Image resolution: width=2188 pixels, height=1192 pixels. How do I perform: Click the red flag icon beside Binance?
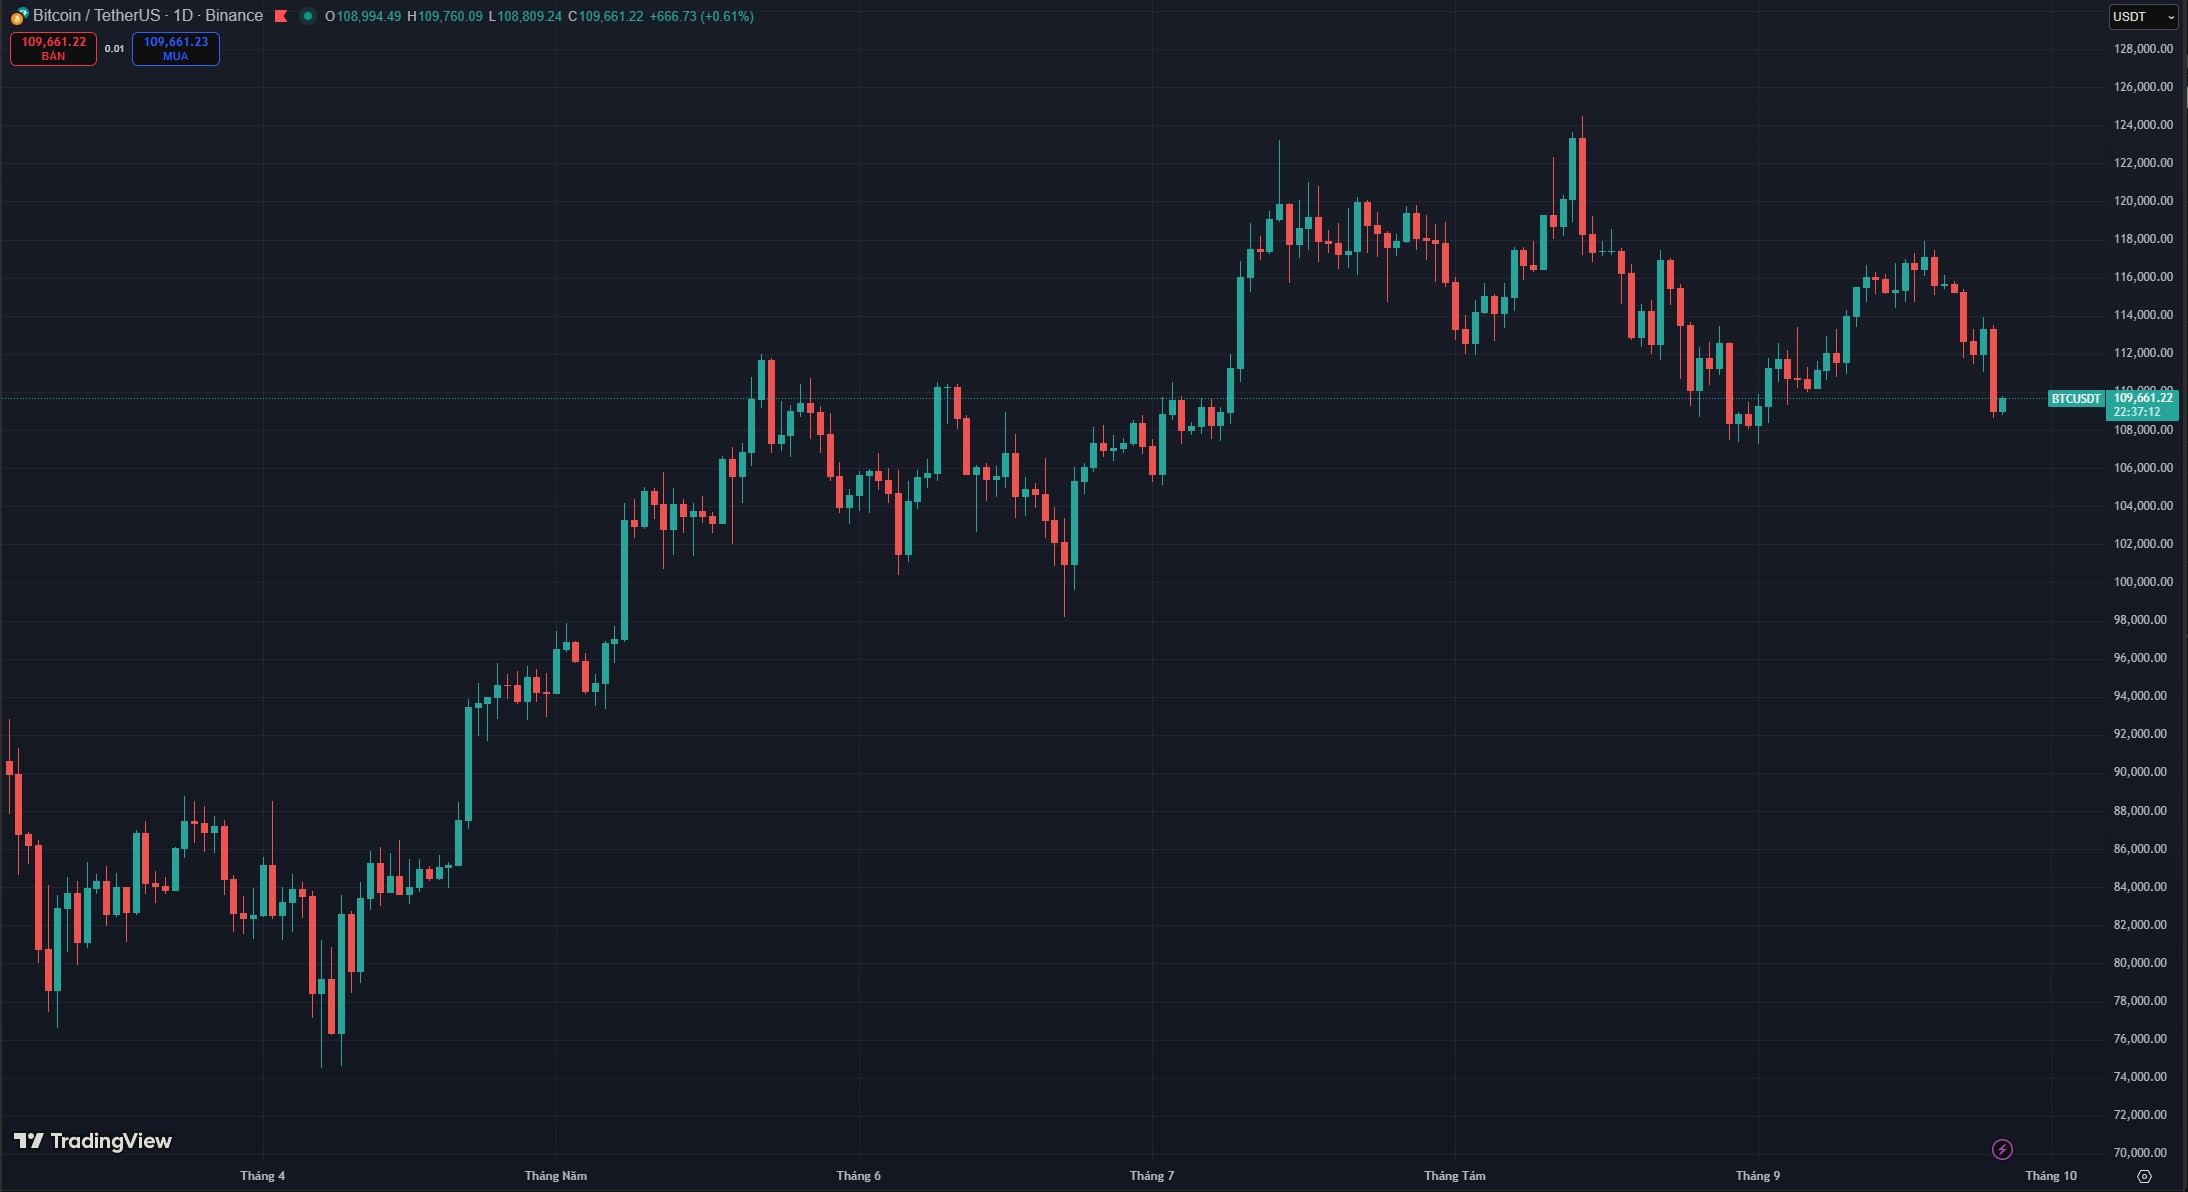coord(282,16)
